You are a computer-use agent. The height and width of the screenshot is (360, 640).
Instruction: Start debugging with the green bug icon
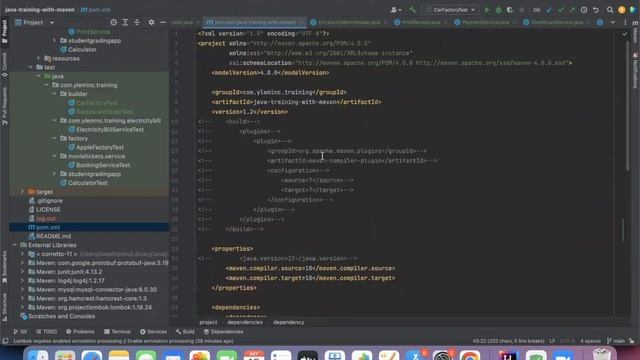pos(498,10)
